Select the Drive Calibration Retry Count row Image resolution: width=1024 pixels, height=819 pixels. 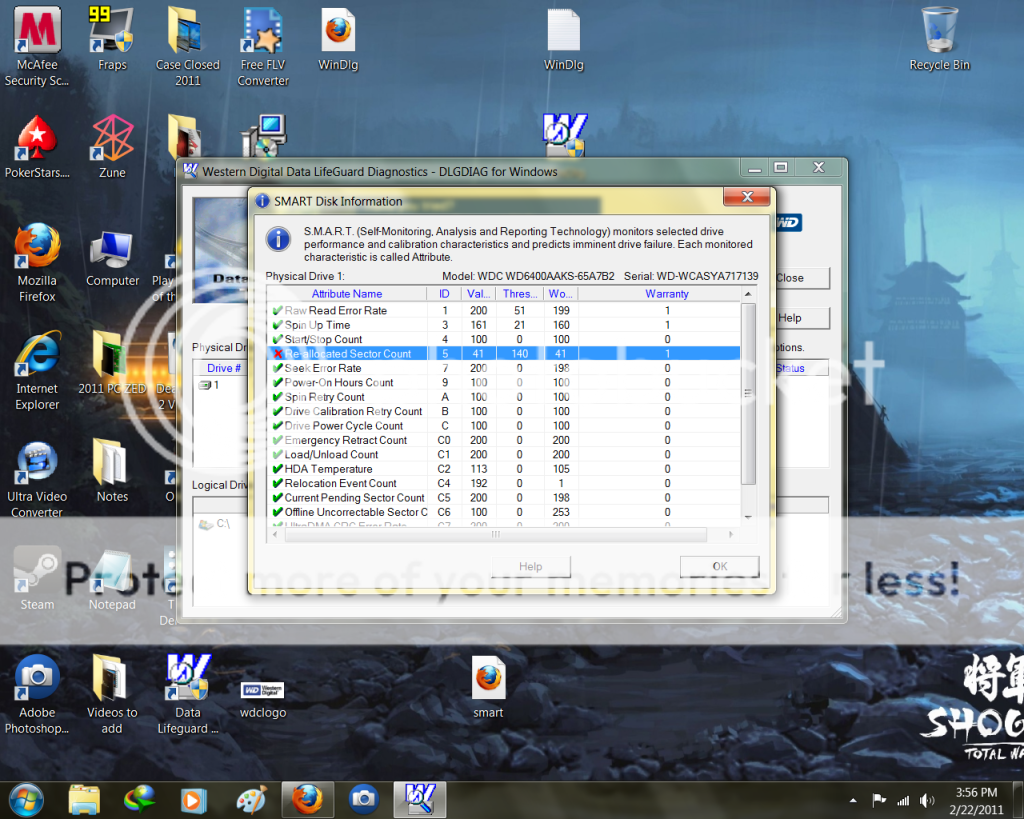click(504, 411)
